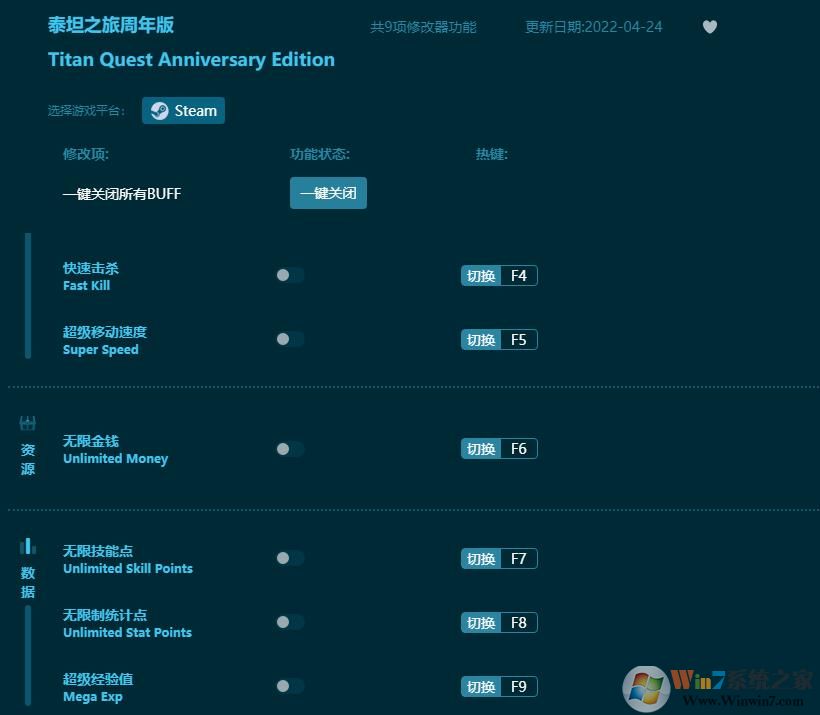
Task: Click the data bar-chart icon above 数据
Action: [28, 546]
